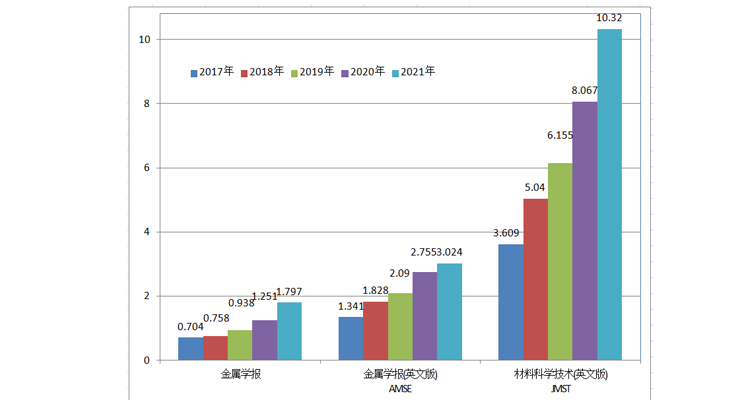Select the tallest bar labeled 10.32
Image resolution: width=750 pixels, height=400 pixels.
[609, 195]
